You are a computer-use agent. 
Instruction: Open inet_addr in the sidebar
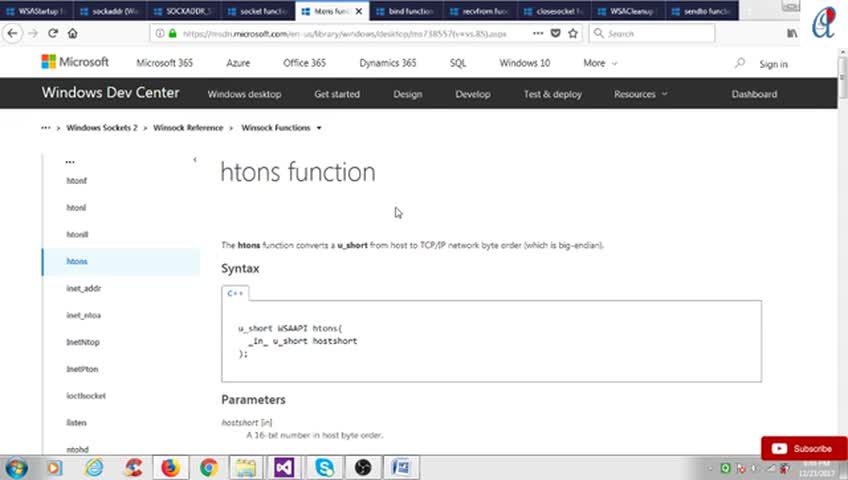pos(84,289)
